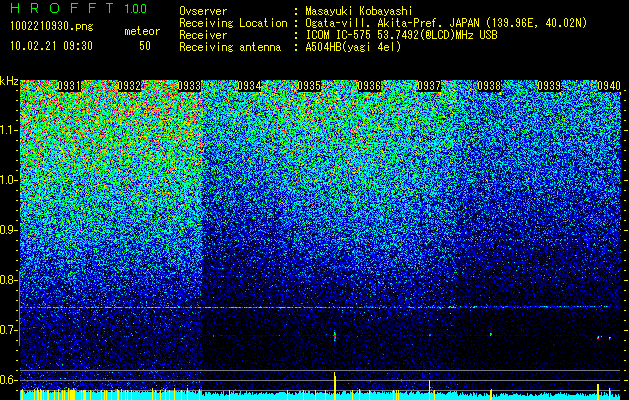
Task: Click the 0931 time marker
Action: click(69, 86)
